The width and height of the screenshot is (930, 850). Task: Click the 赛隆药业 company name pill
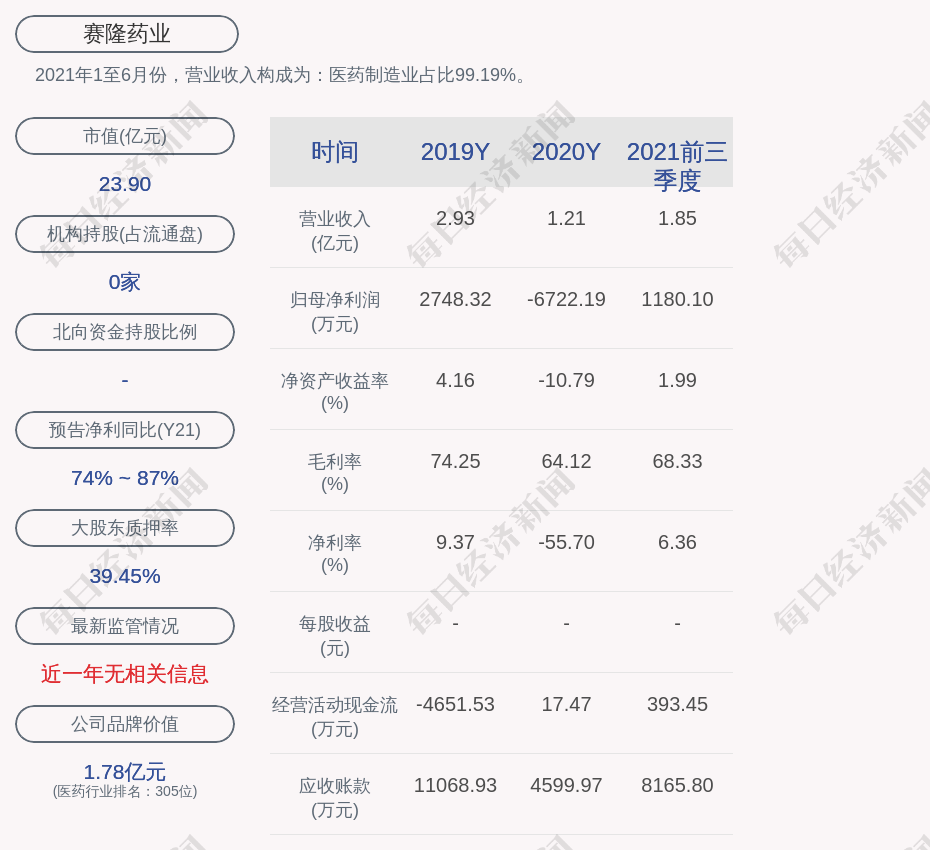coord(127,34)
